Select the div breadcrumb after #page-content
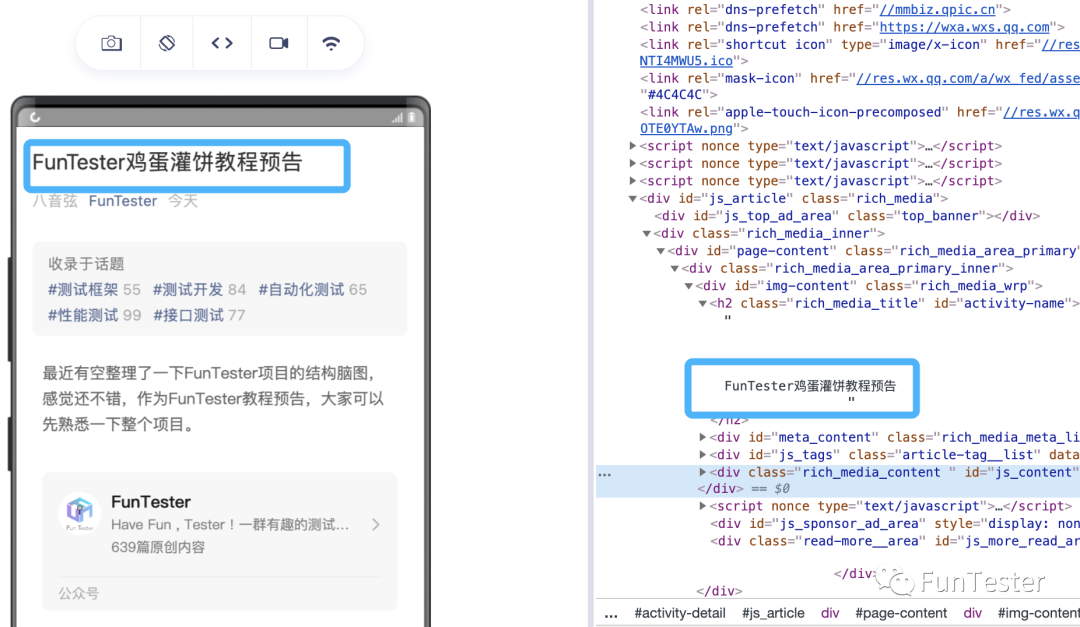This screenshot has height=627, width=1080. [973, 613]
